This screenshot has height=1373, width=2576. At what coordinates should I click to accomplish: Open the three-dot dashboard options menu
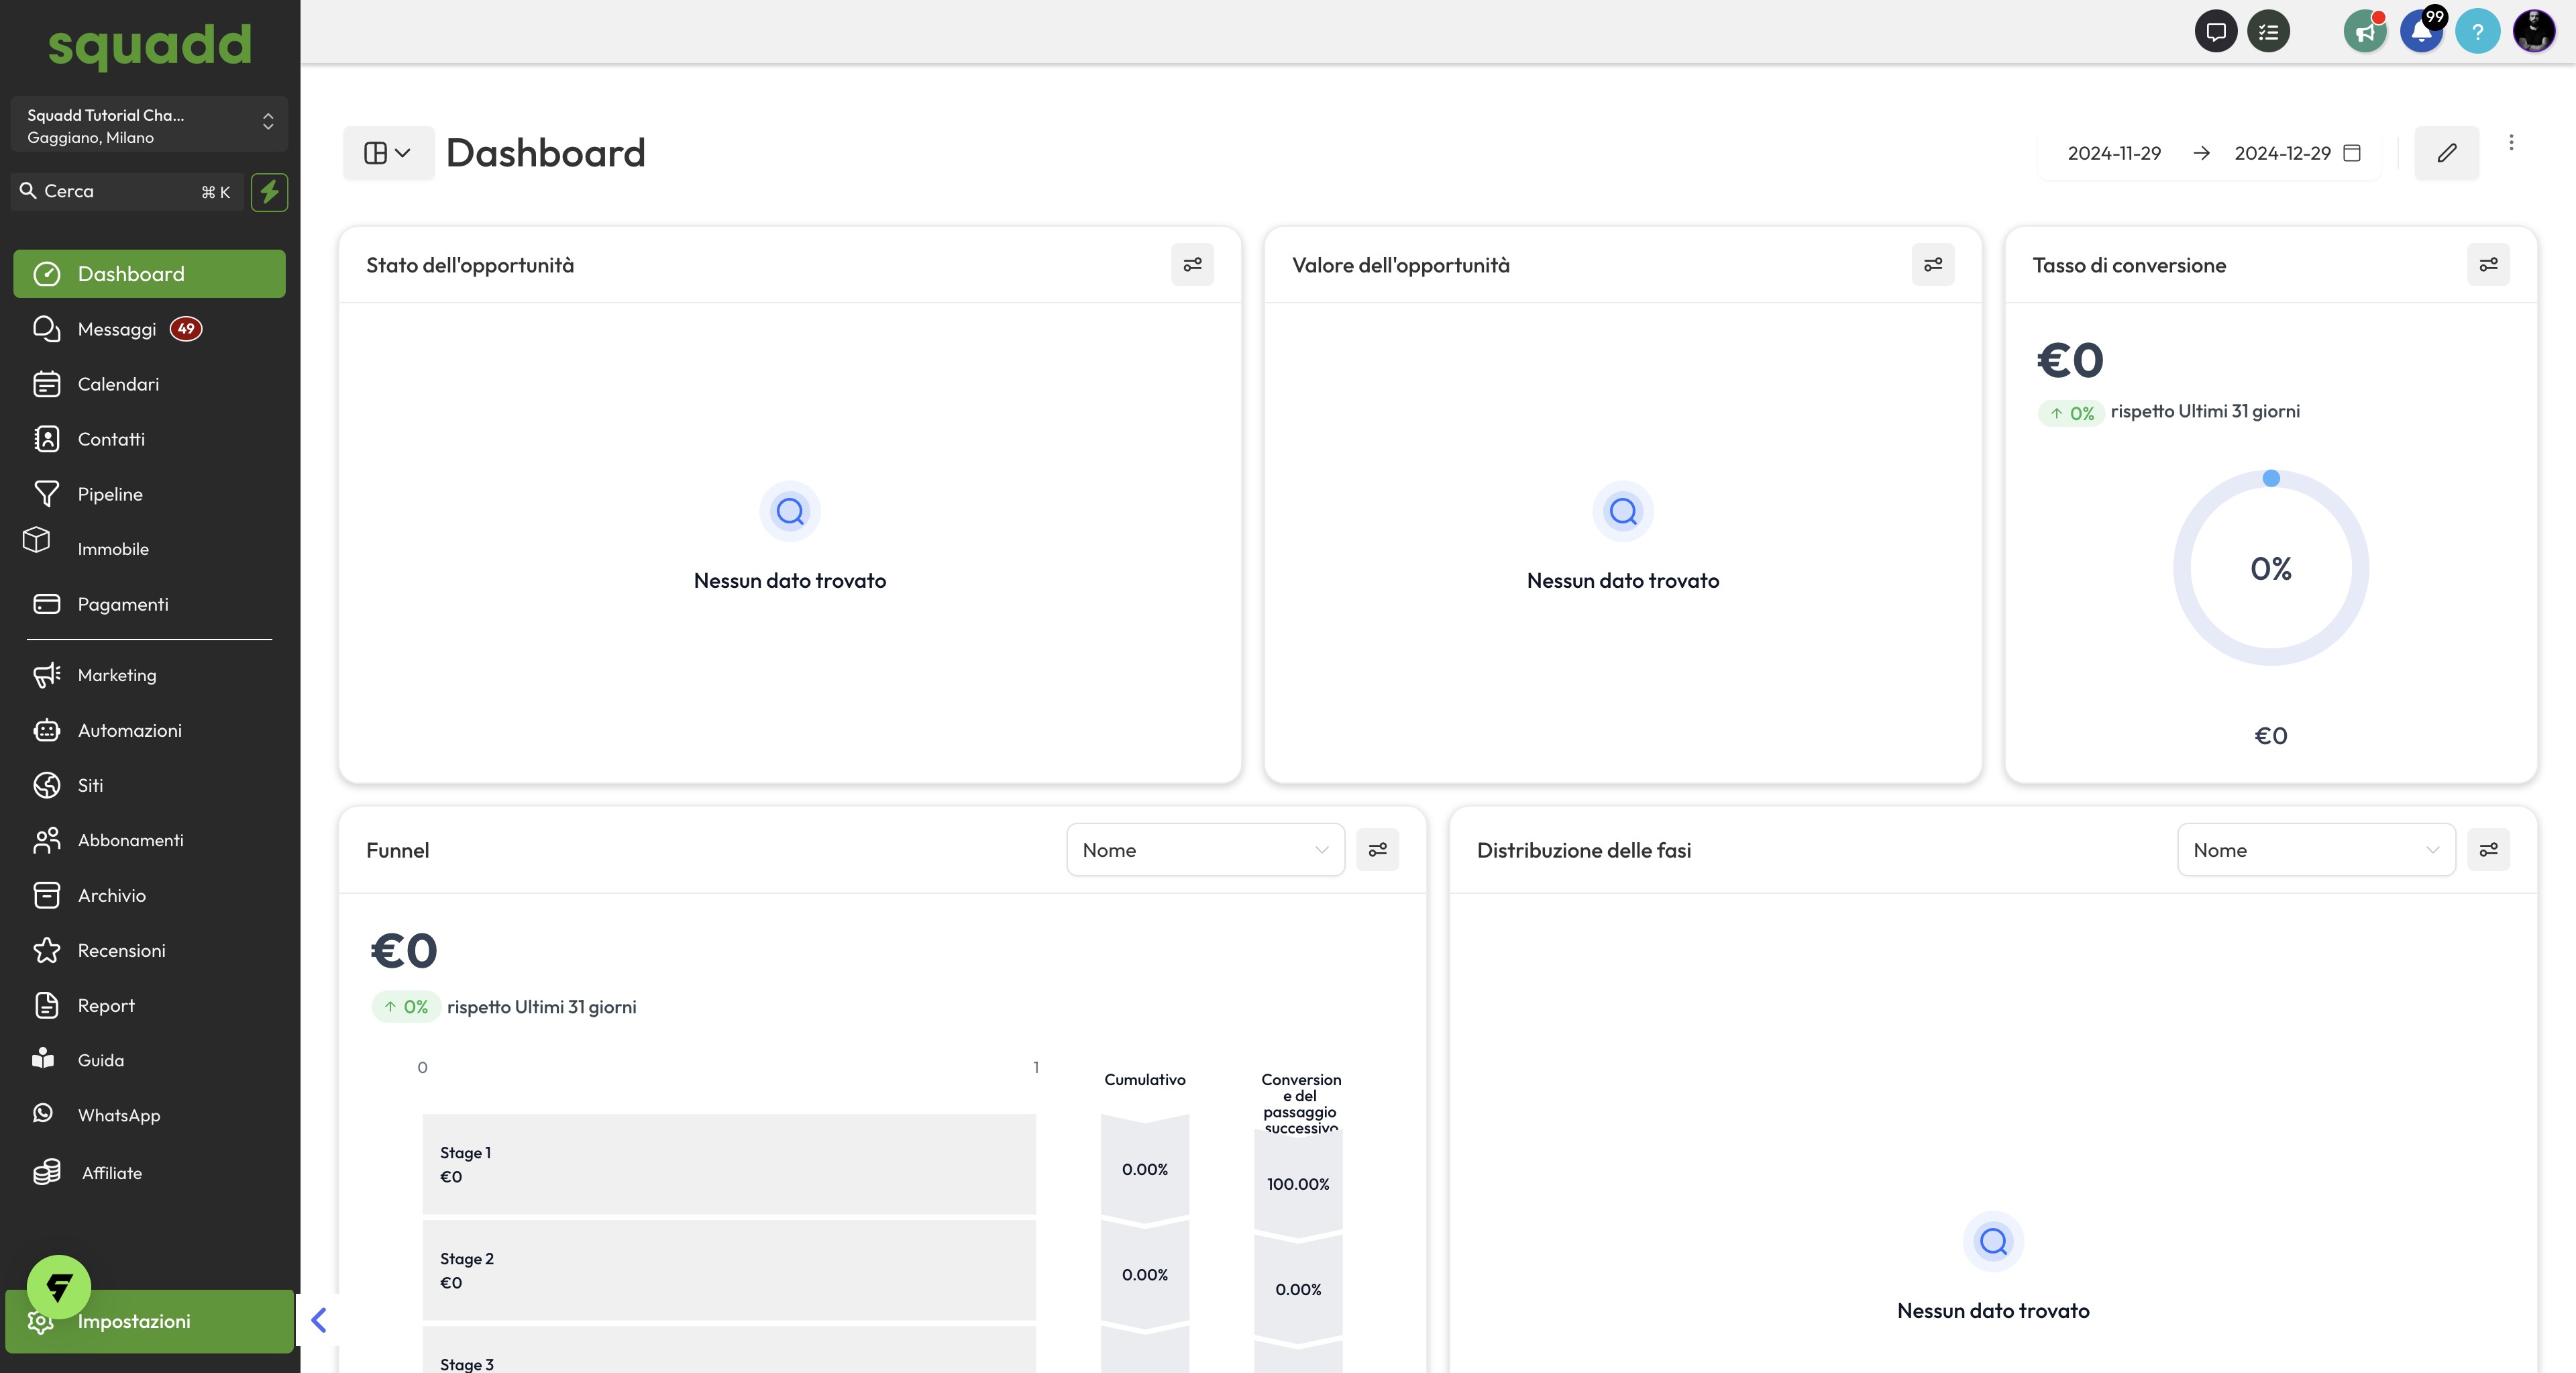[2511, 143]
